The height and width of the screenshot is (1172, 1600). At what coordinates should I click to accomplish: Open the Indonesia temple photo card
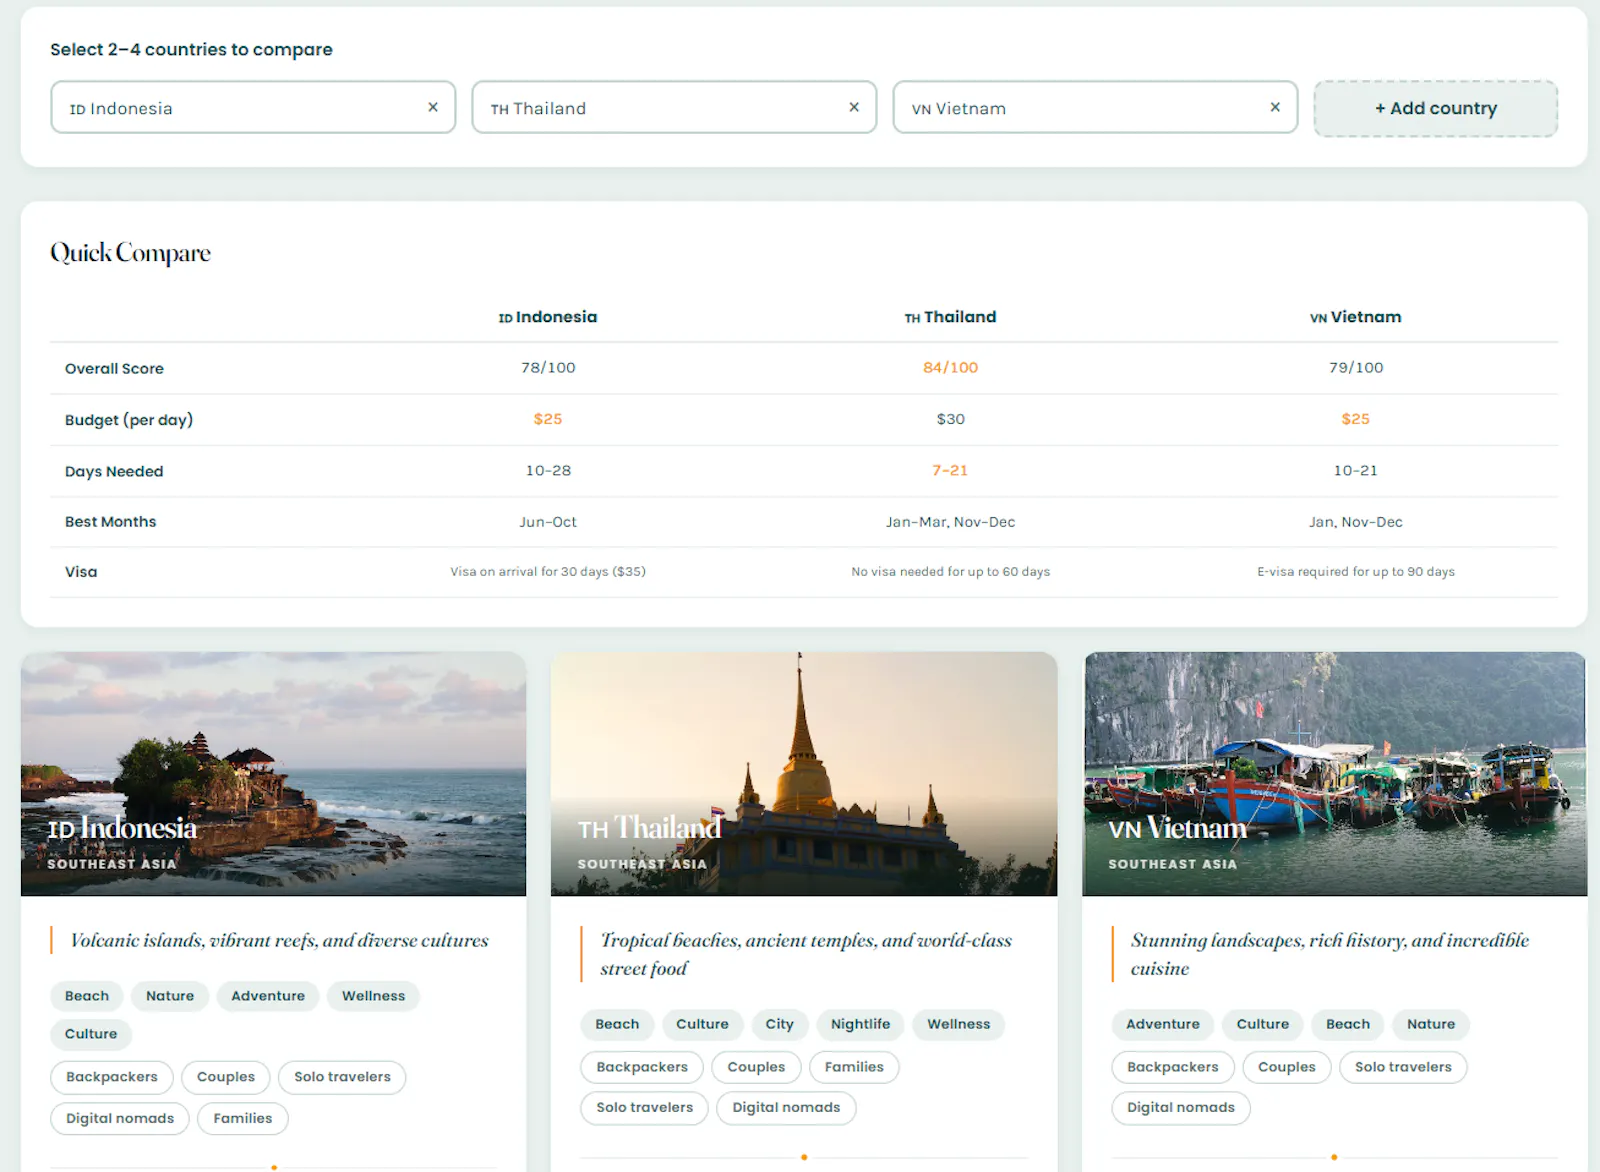point(273,774)
